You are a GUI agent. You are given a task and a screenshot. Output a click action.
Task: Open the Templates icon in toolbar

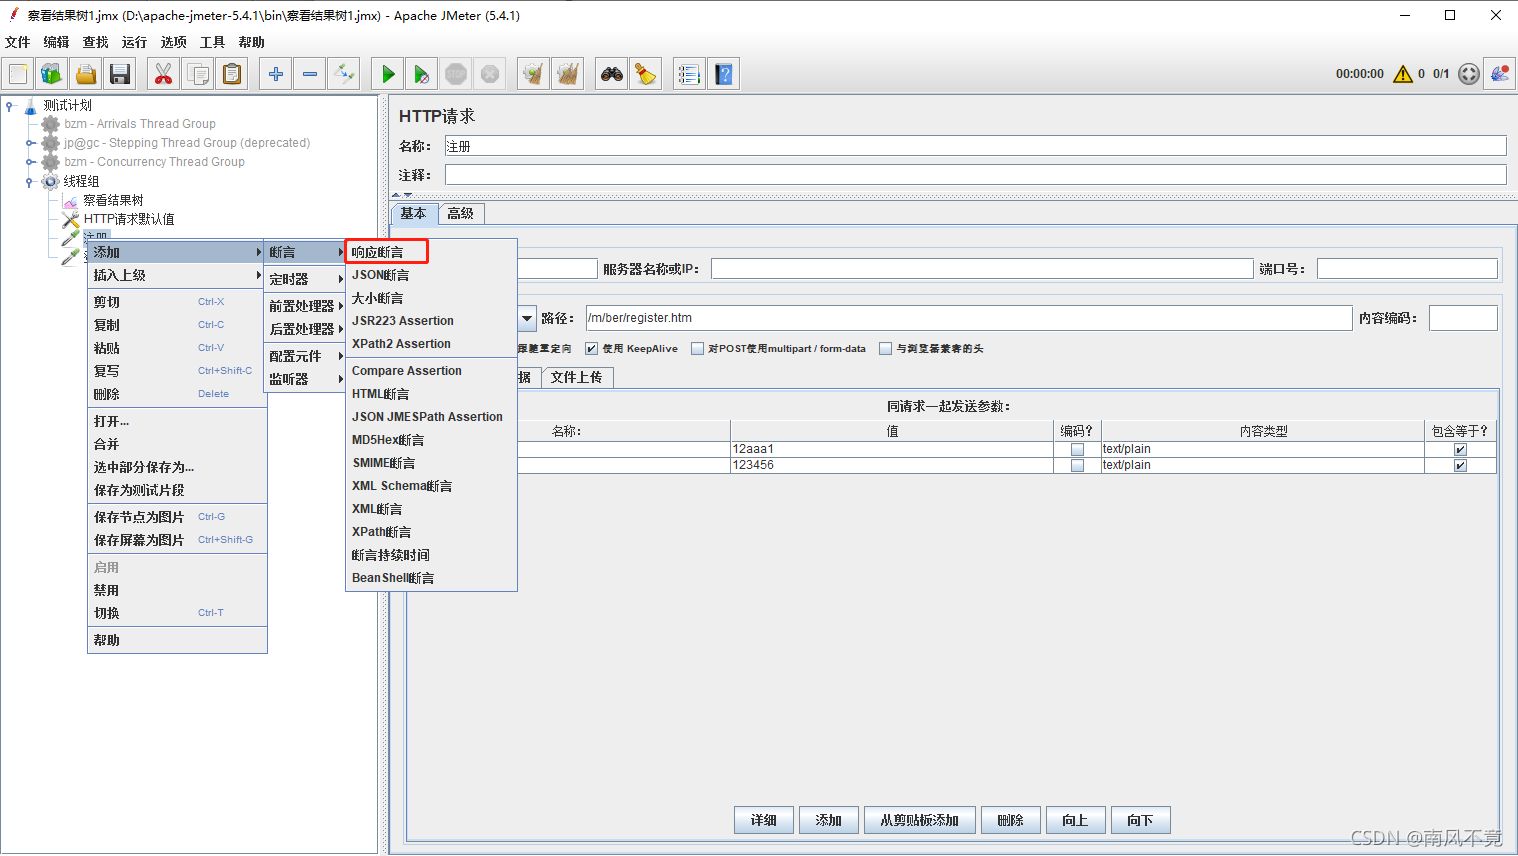point(52,74)
